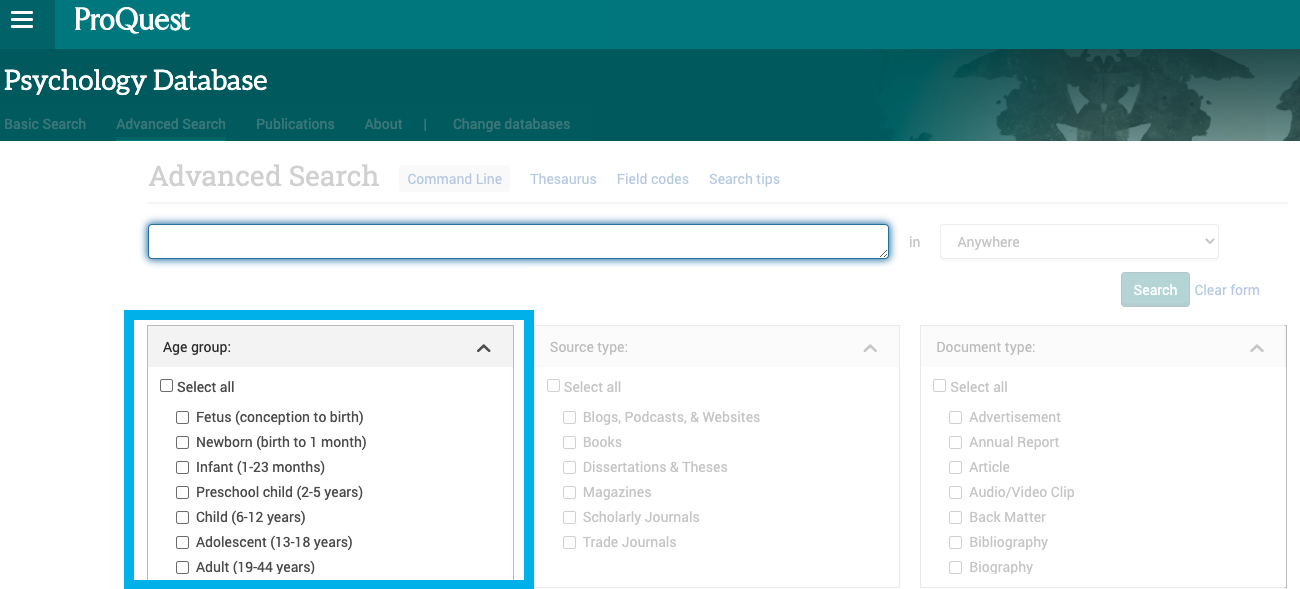Switch to the Publications tab
Image resolution: width=1300 pixels, height=589 pixels.
(x=295, y=124)
